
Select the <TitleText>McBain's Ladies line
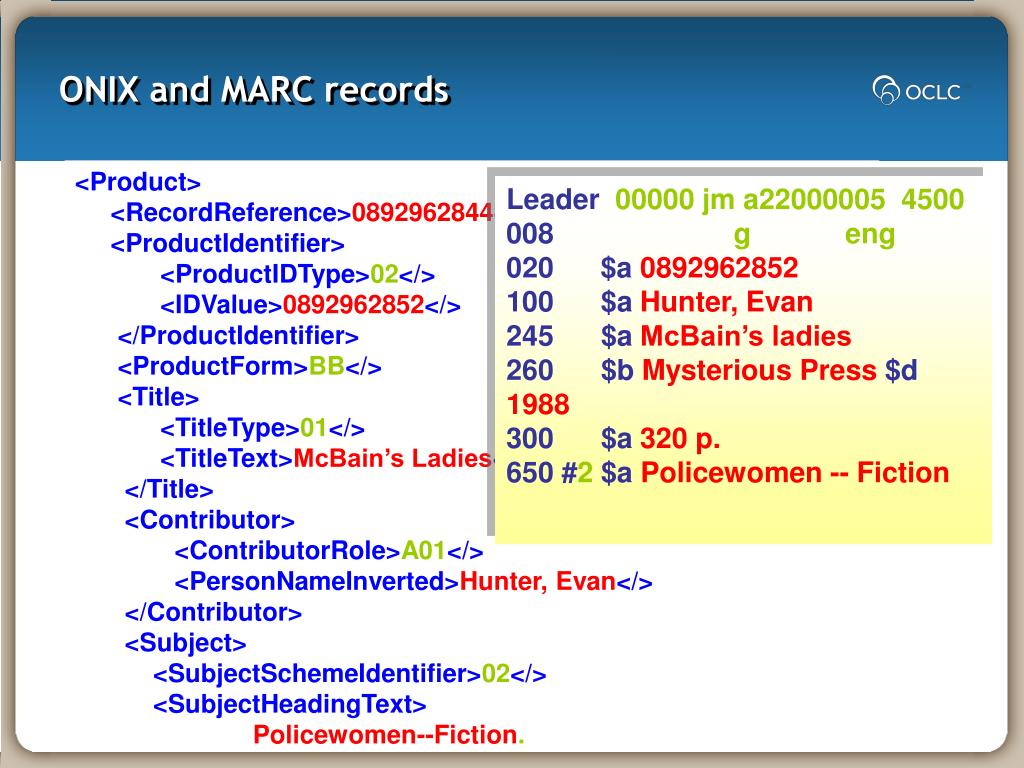(x=327, y=458)
